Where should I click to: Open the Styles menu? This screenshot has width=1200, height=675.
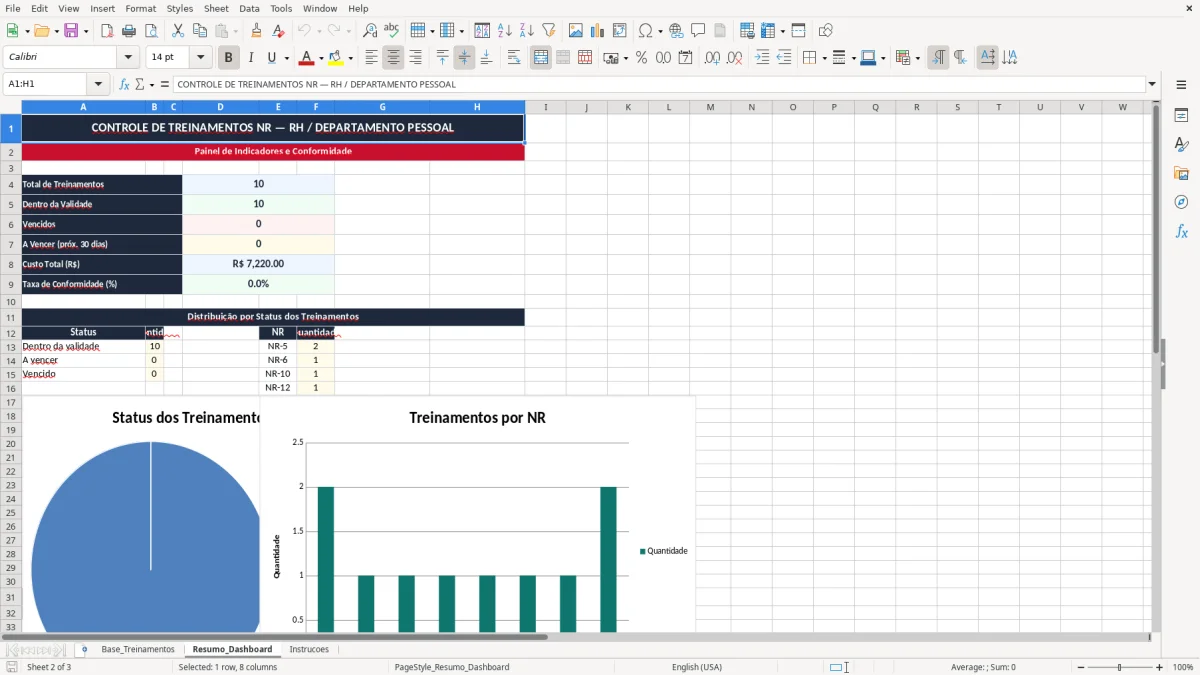point(180,8)
